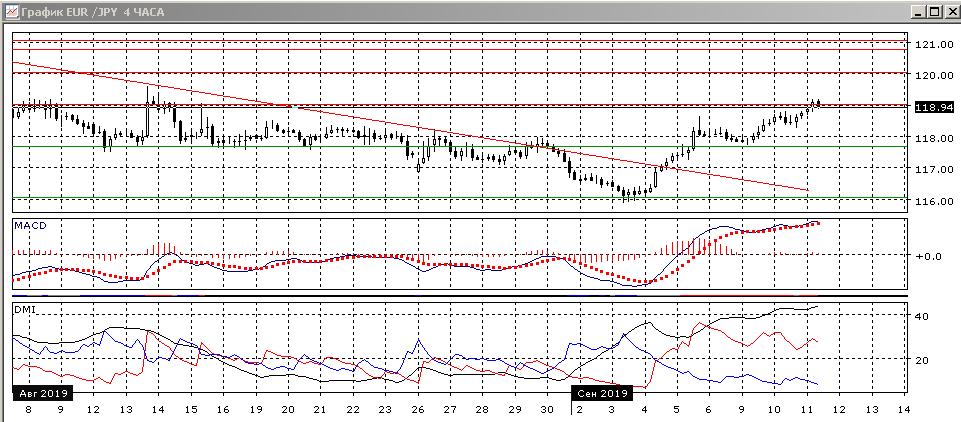This screenshot has width=961, height=422.
Task: Minimize the EUR/JPY chart window
Action: pos(918,11)
